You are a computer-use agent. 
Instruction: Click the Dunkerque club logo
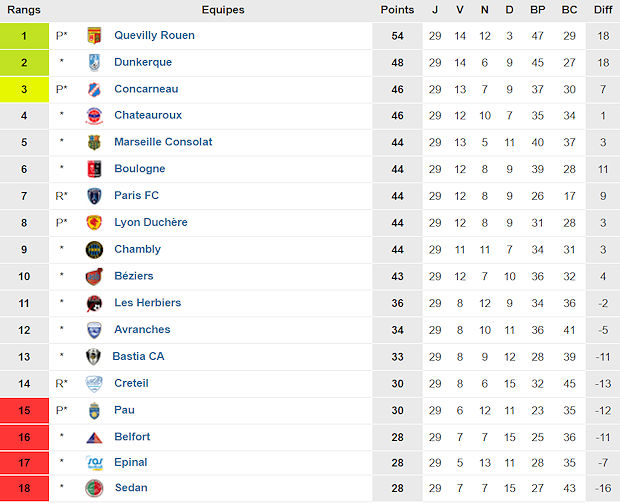pyautogui.click(x=95, y=62)
